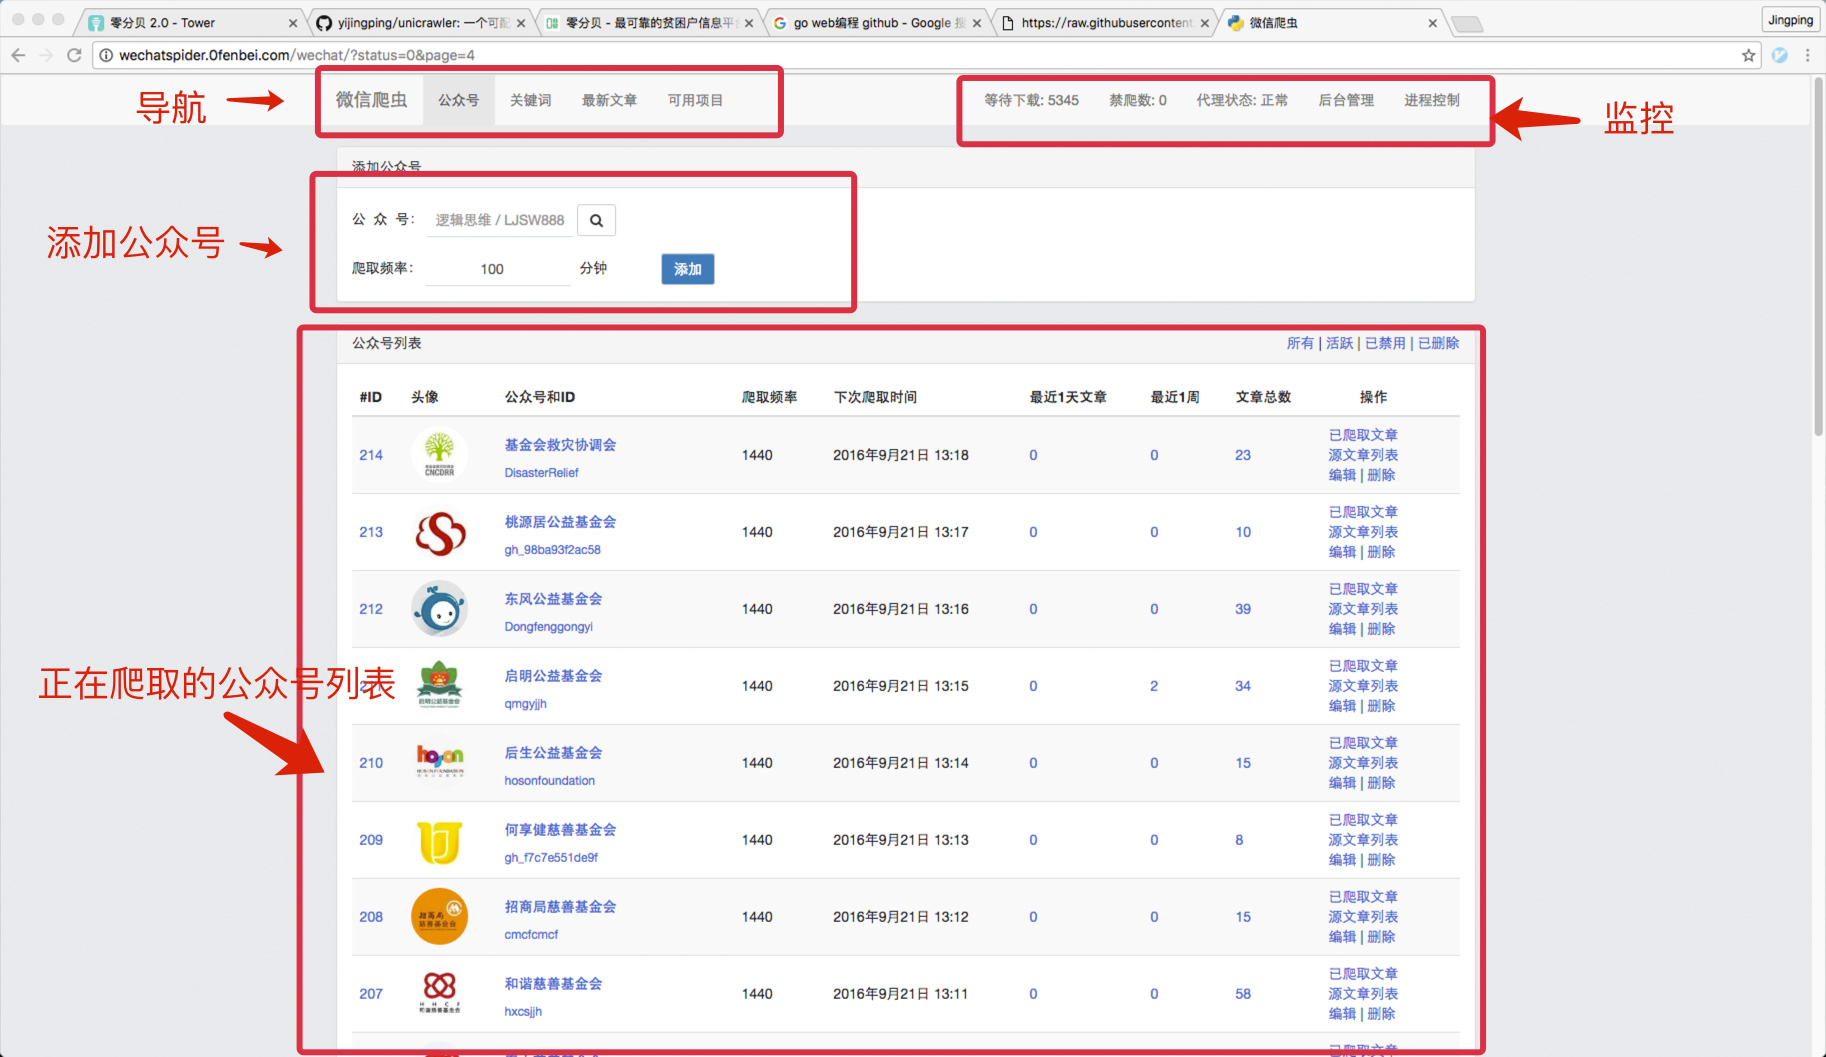Image resolution: width=1826 pixels, height=1057 pixels.
Task: Open 进程控制 in the navbar
Action: tap(1432, 100)
